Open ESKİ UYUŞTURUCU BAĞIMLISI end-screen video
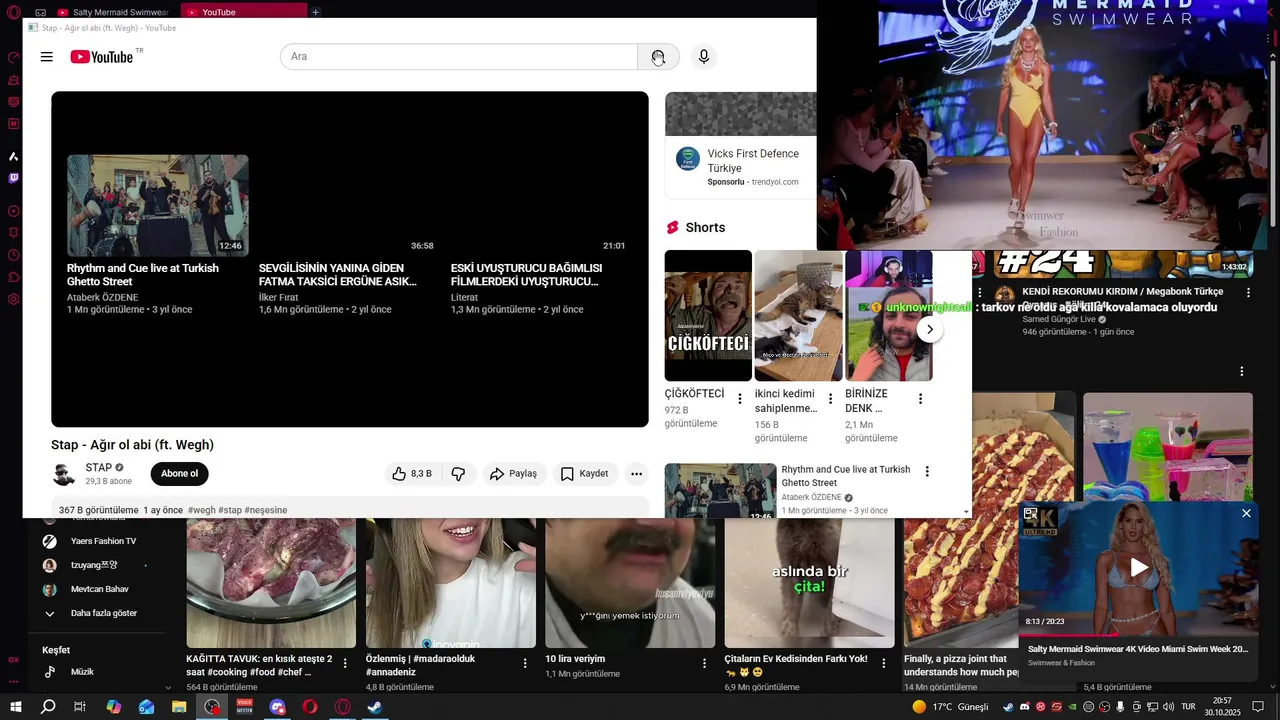The image size is (1280, 720). point(526,275)
